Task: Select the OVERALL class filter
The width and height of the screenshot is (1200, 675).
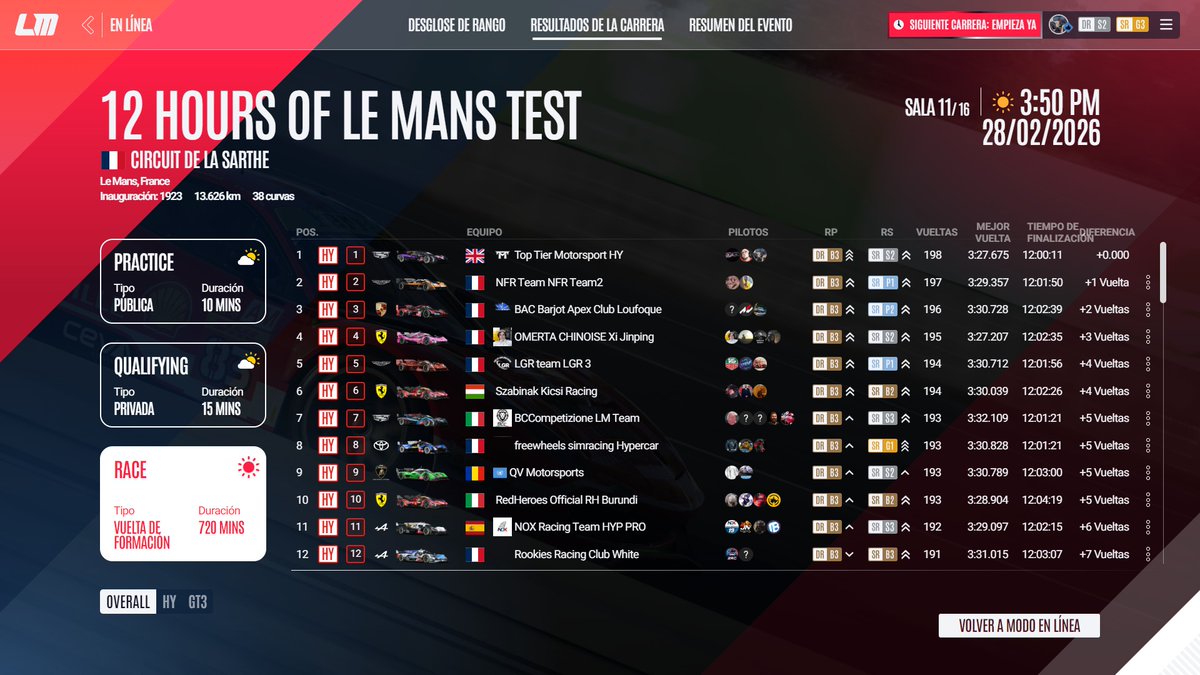Action: pyautogui.click(x=128, y=602)
